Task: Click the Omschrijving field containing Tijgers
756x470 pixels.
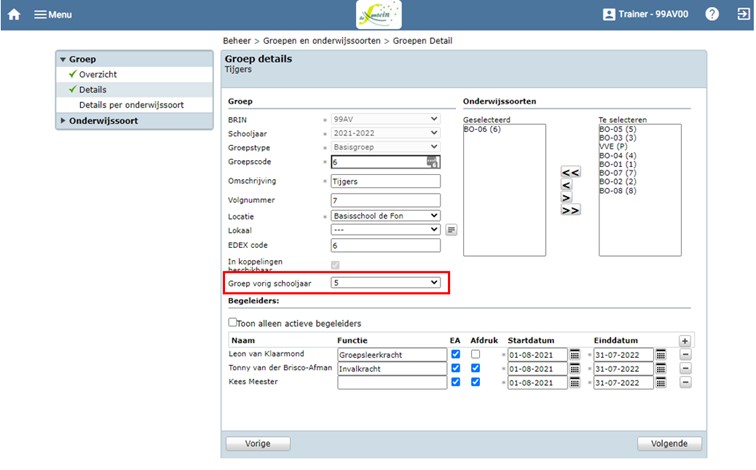Action: 385,181
